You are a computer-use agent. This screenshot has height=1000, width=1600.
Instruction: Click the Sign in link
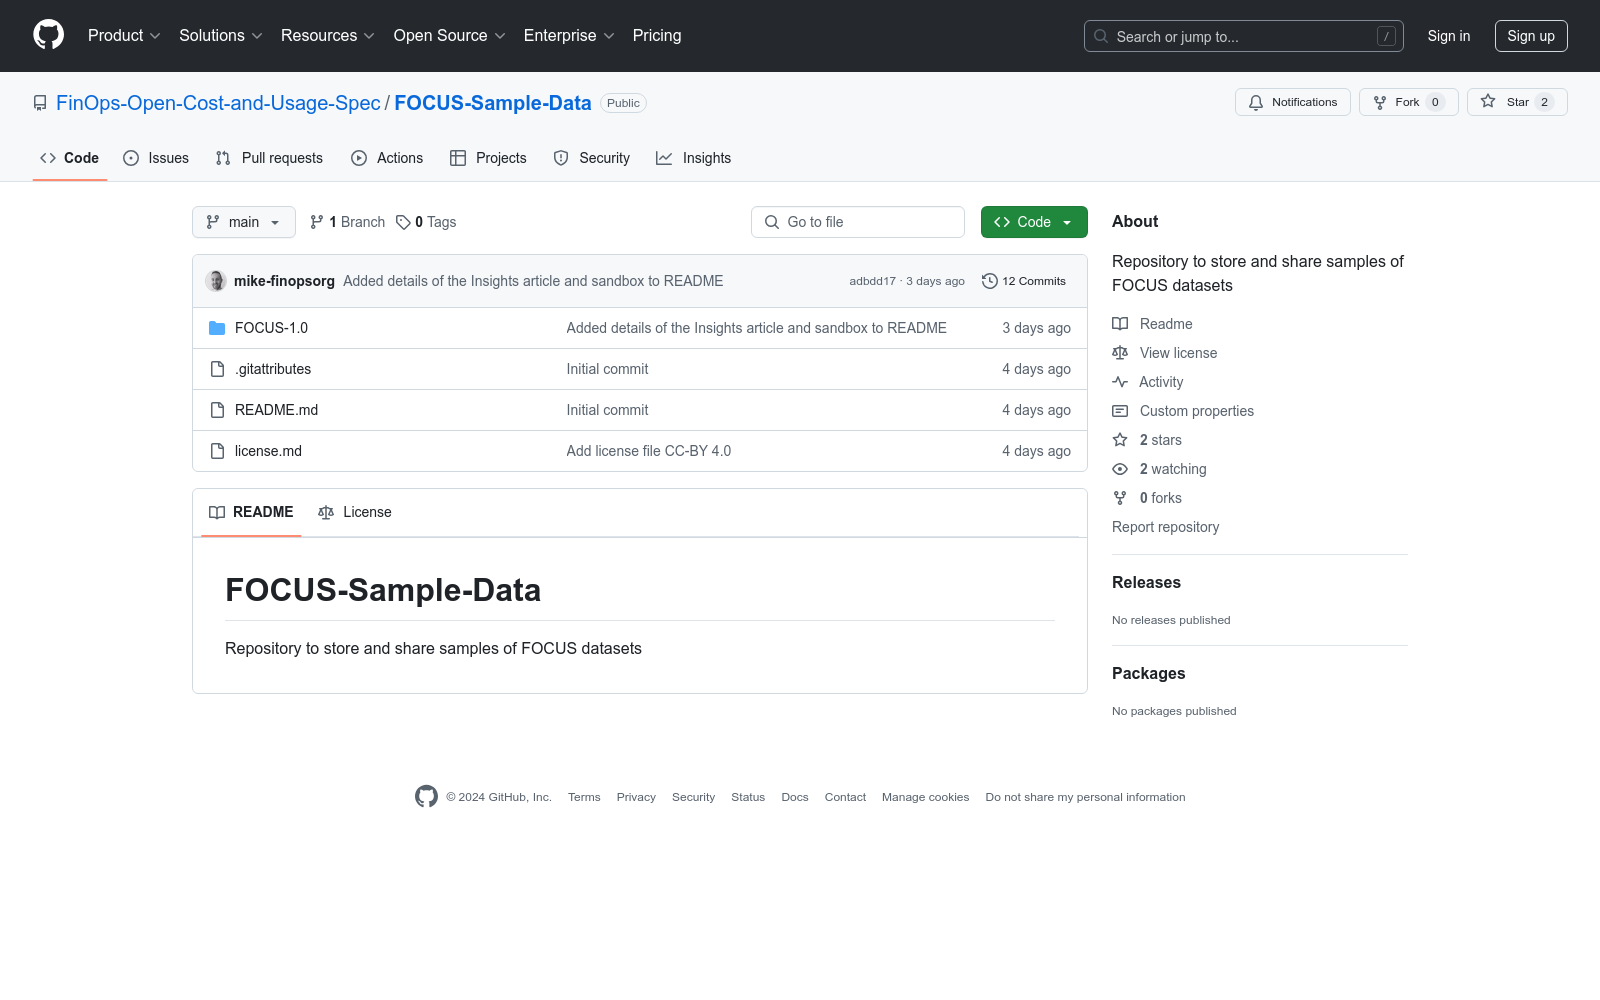coord(1449,36)
